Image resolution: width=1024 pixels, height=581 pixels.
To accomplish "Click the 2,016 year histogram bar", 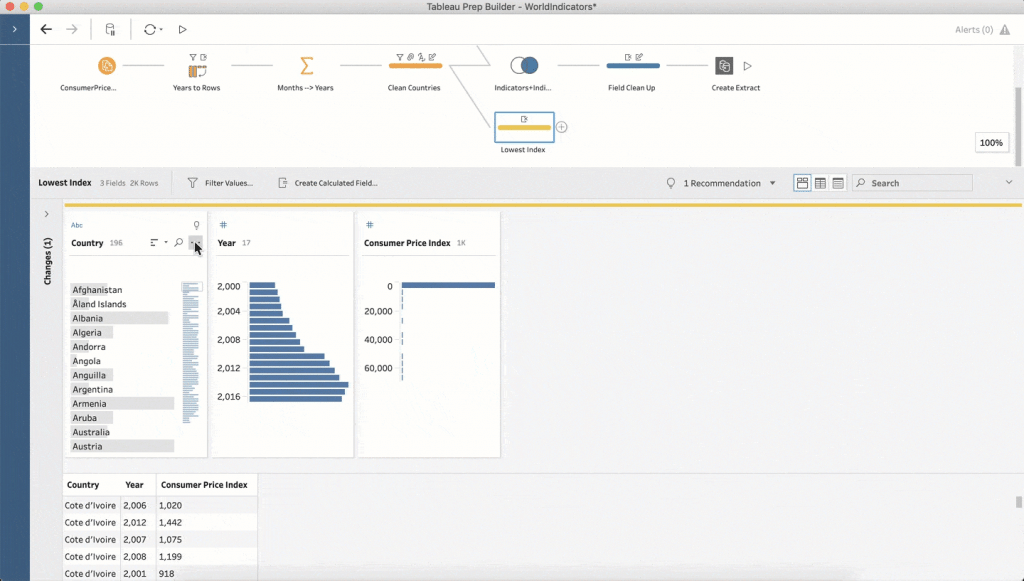I will point(295,399).
